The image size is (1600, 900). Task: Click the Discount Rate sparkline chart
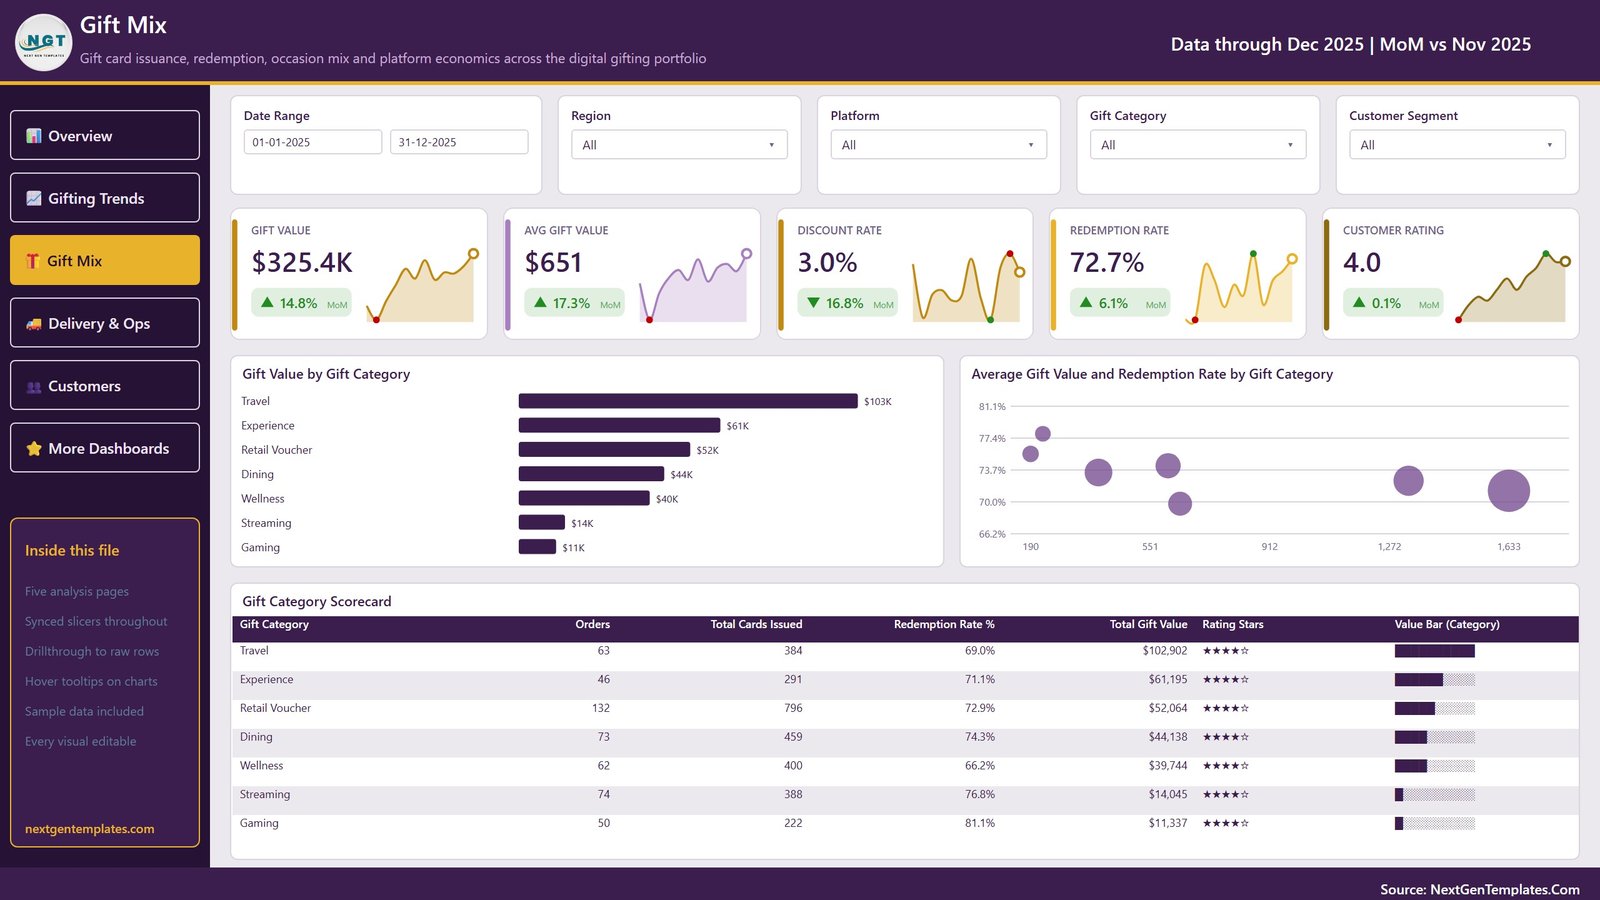click(x=969, y=286)
